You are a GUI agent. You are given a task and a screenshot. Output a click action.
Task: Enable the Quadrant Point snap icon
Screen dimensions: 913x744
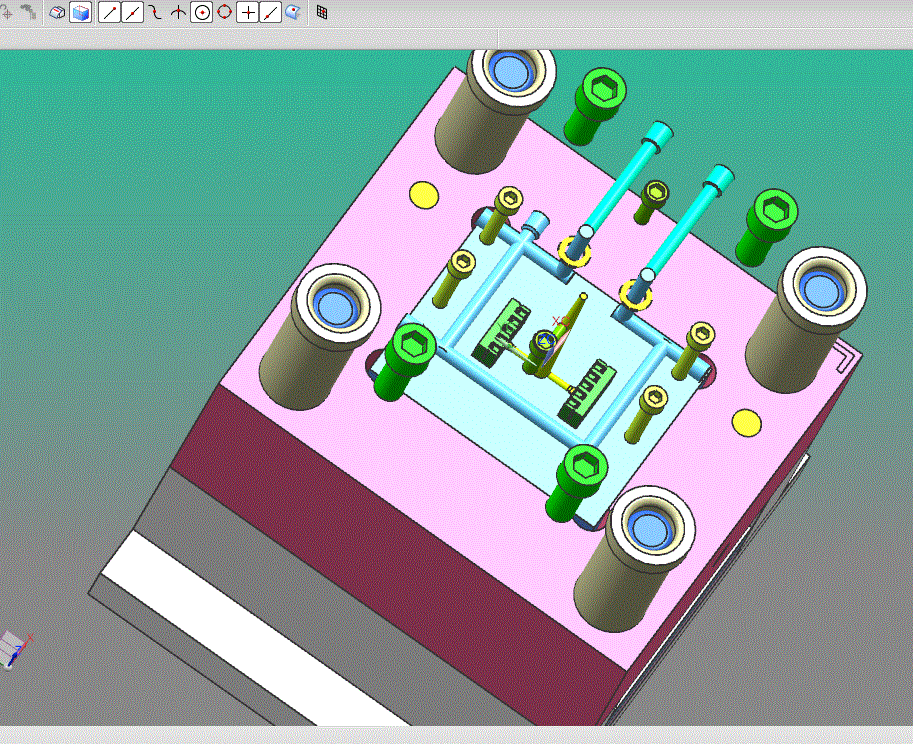pos(225,12)
